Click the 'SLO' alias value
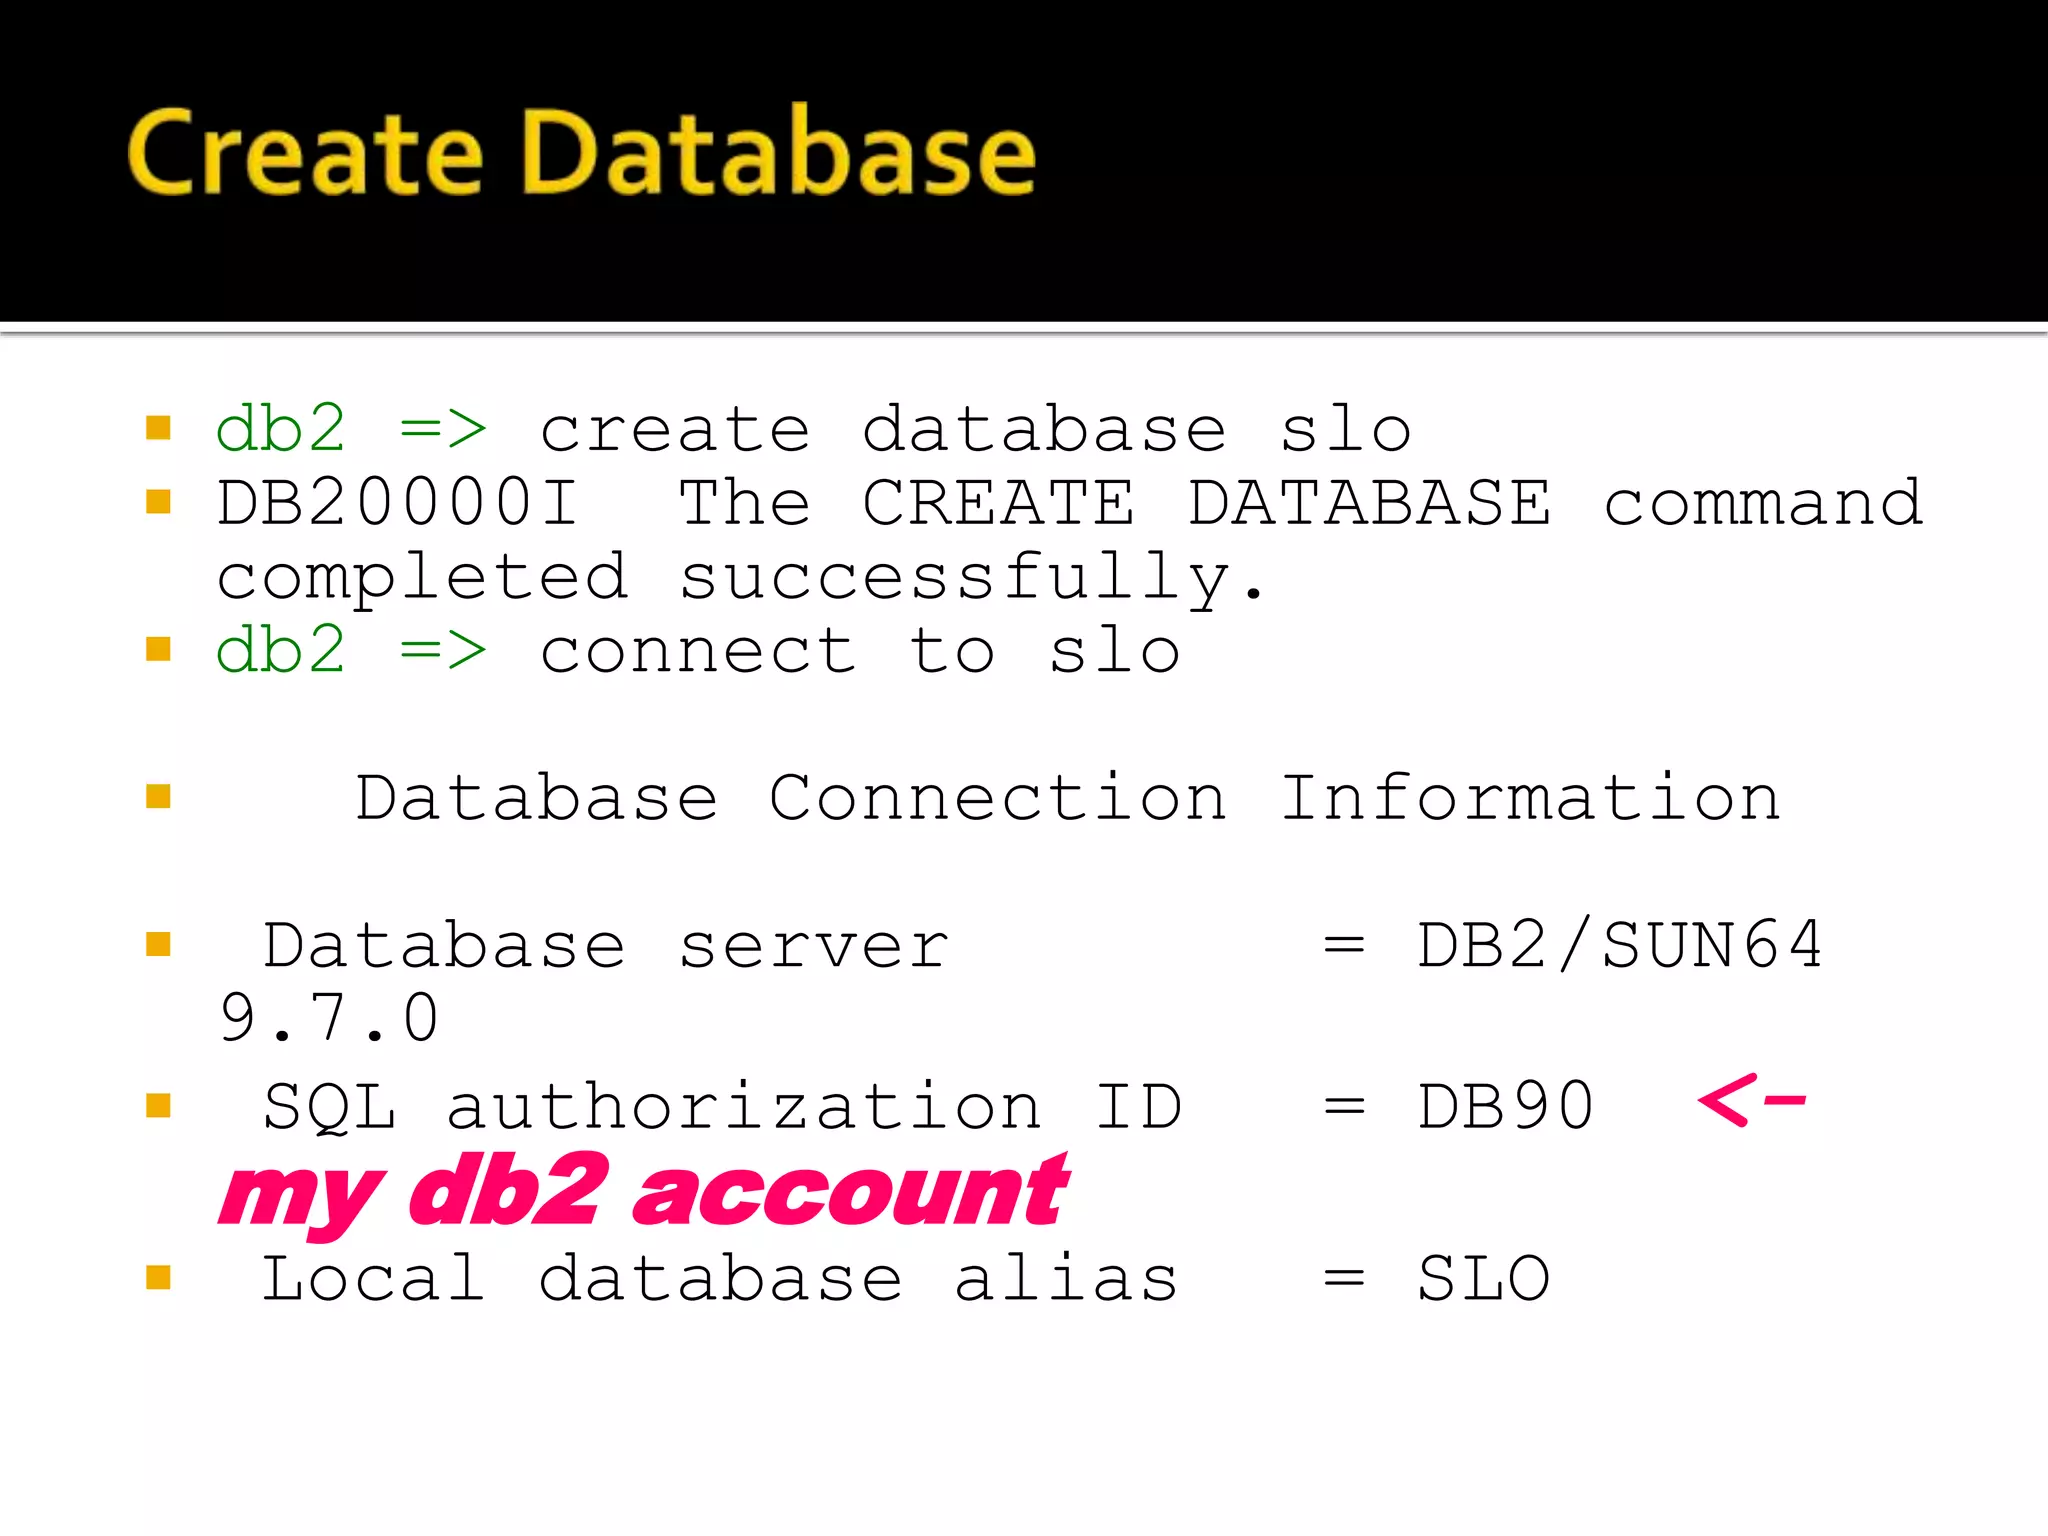 [1484, 1279]
